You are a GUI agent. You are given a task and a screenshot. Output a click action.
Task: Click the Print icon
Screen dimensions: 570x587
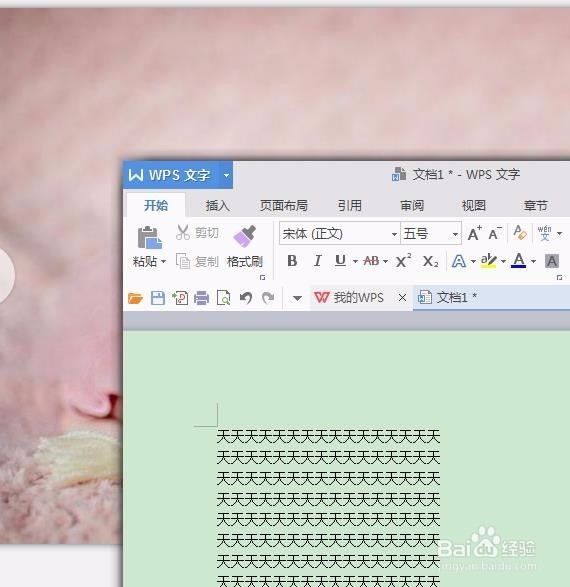[x=201, y=298]
